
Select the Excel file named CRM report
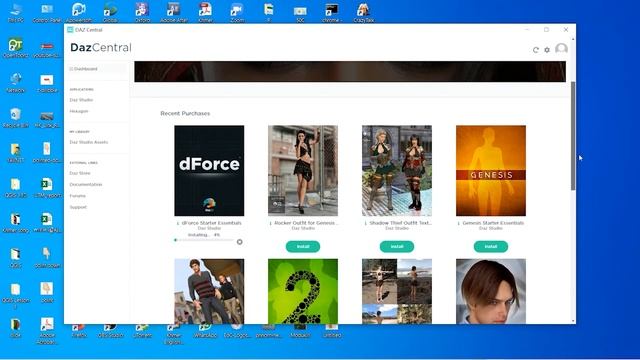tap(47, 188)
